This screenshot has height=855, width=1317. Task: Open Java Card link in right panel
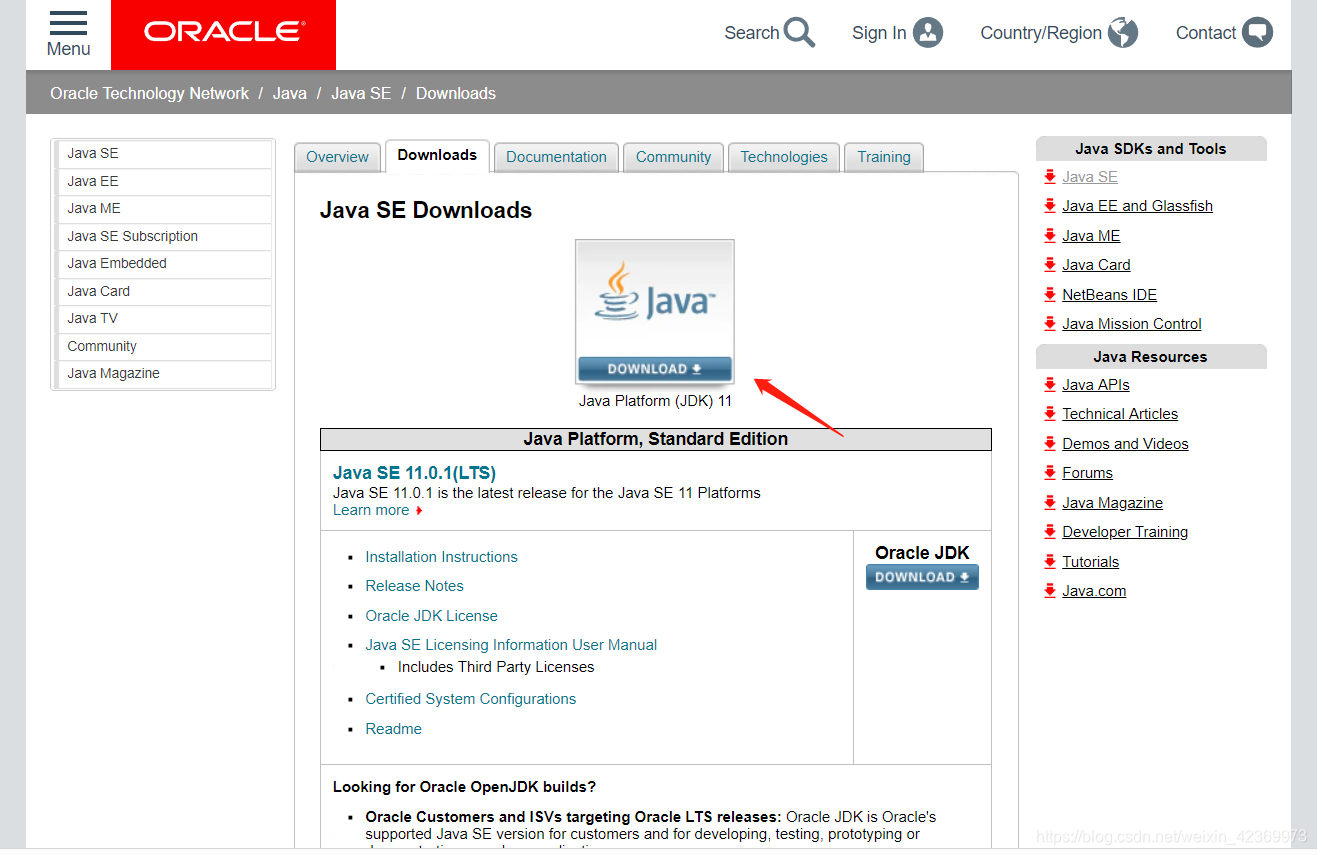[x=1096, y=265]
